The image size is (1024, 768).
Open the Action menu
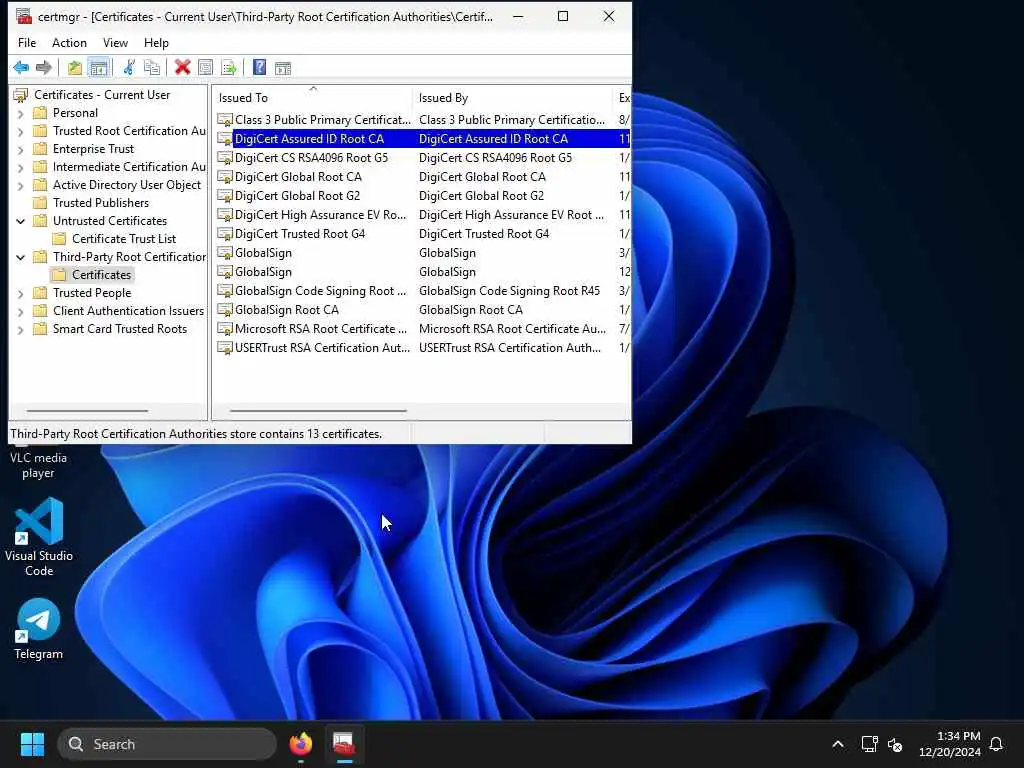(69, 42)
